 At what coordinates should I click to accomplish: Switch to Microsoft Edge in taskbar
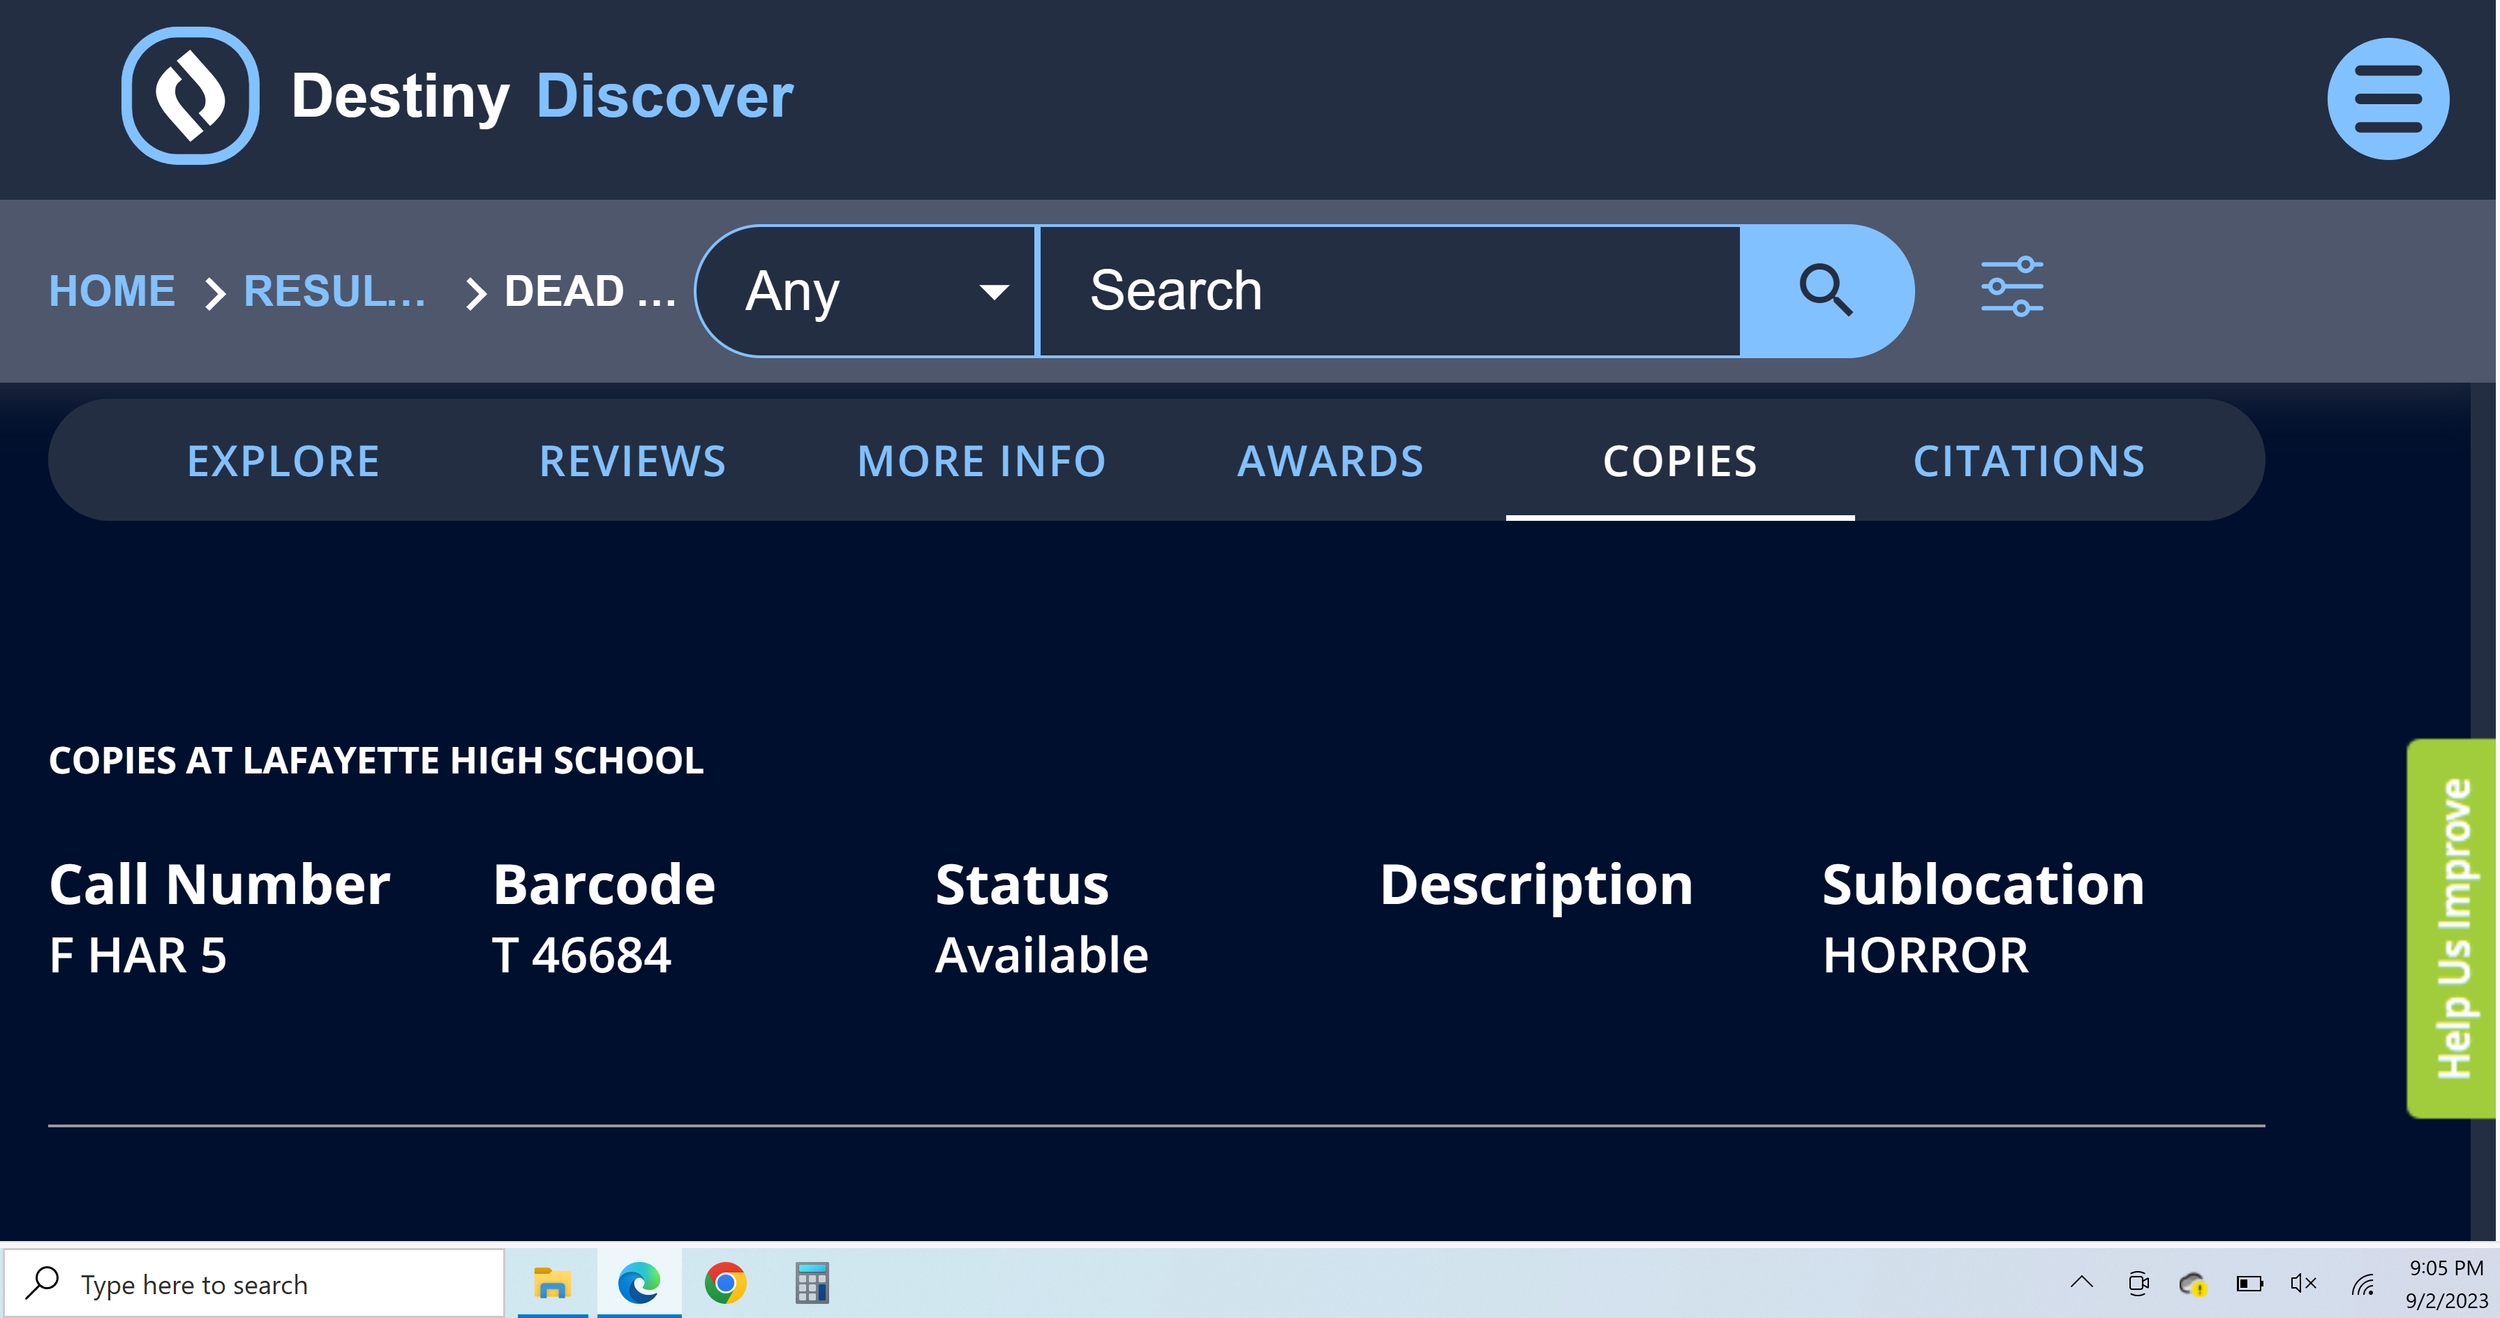click(x=639, y=1283)
